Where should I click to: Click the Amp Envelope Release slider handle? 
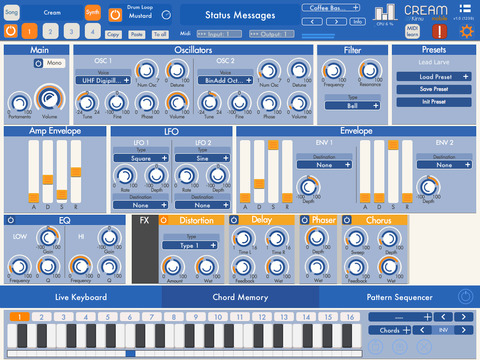tap(76, 172)
